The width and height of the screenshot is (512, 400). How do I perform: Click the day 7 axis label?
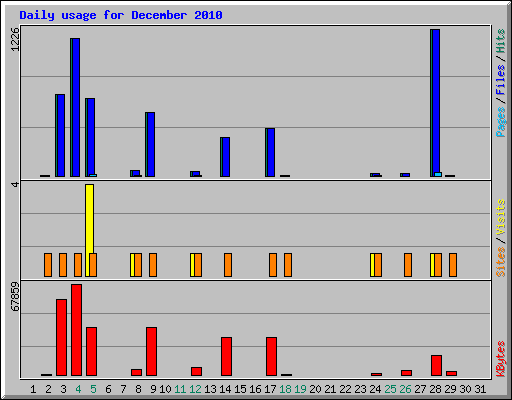point(123,389)
